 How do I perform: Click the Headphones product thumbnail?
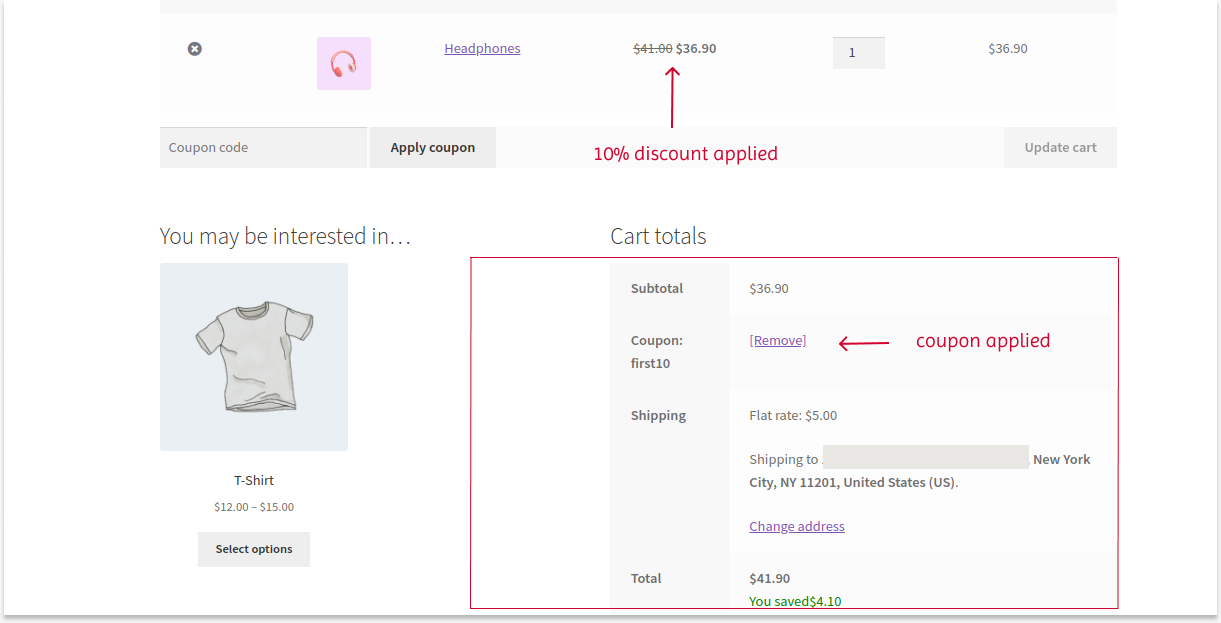343,63
